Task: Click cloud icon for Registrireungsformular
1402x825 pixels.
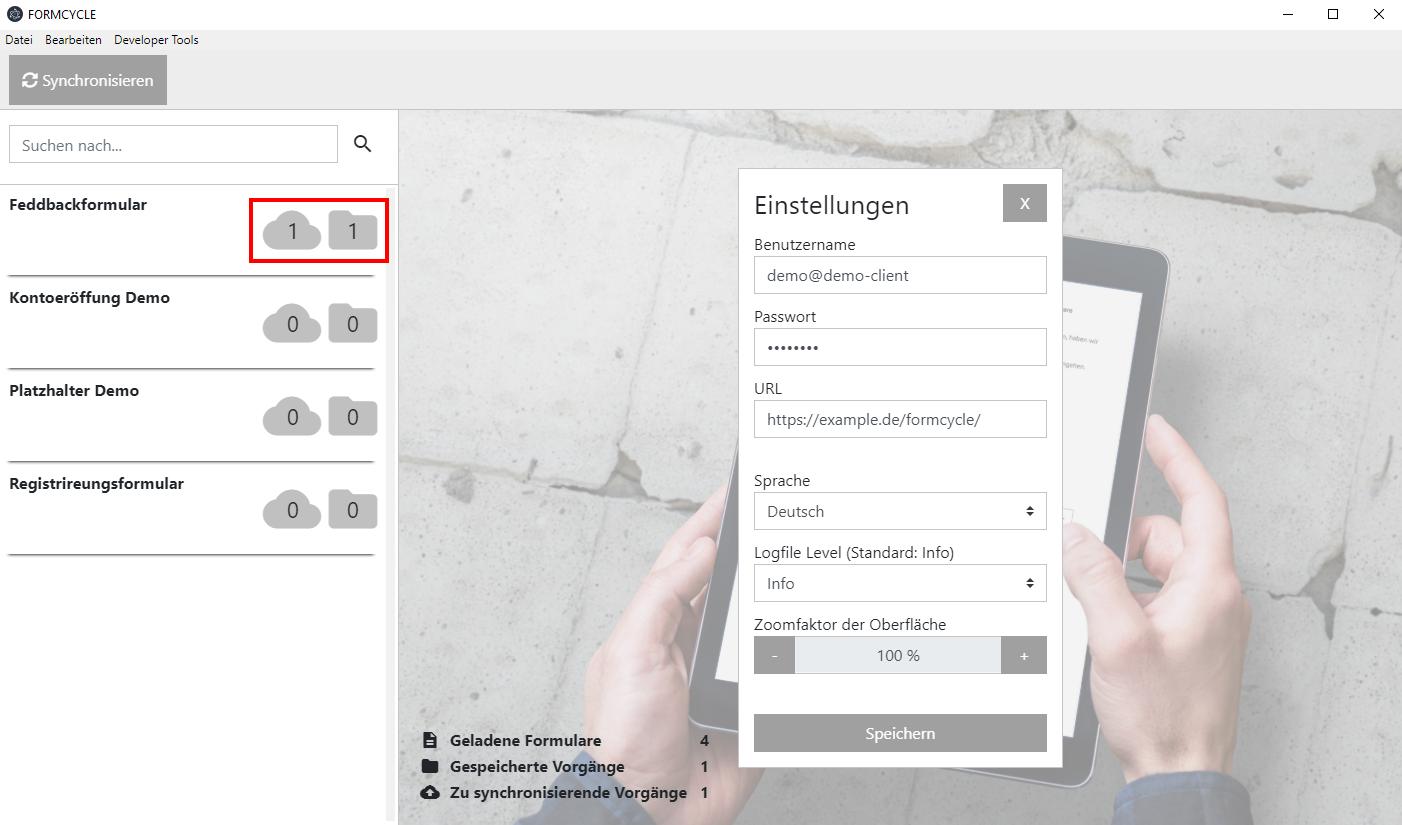Action: click(292, 511)
